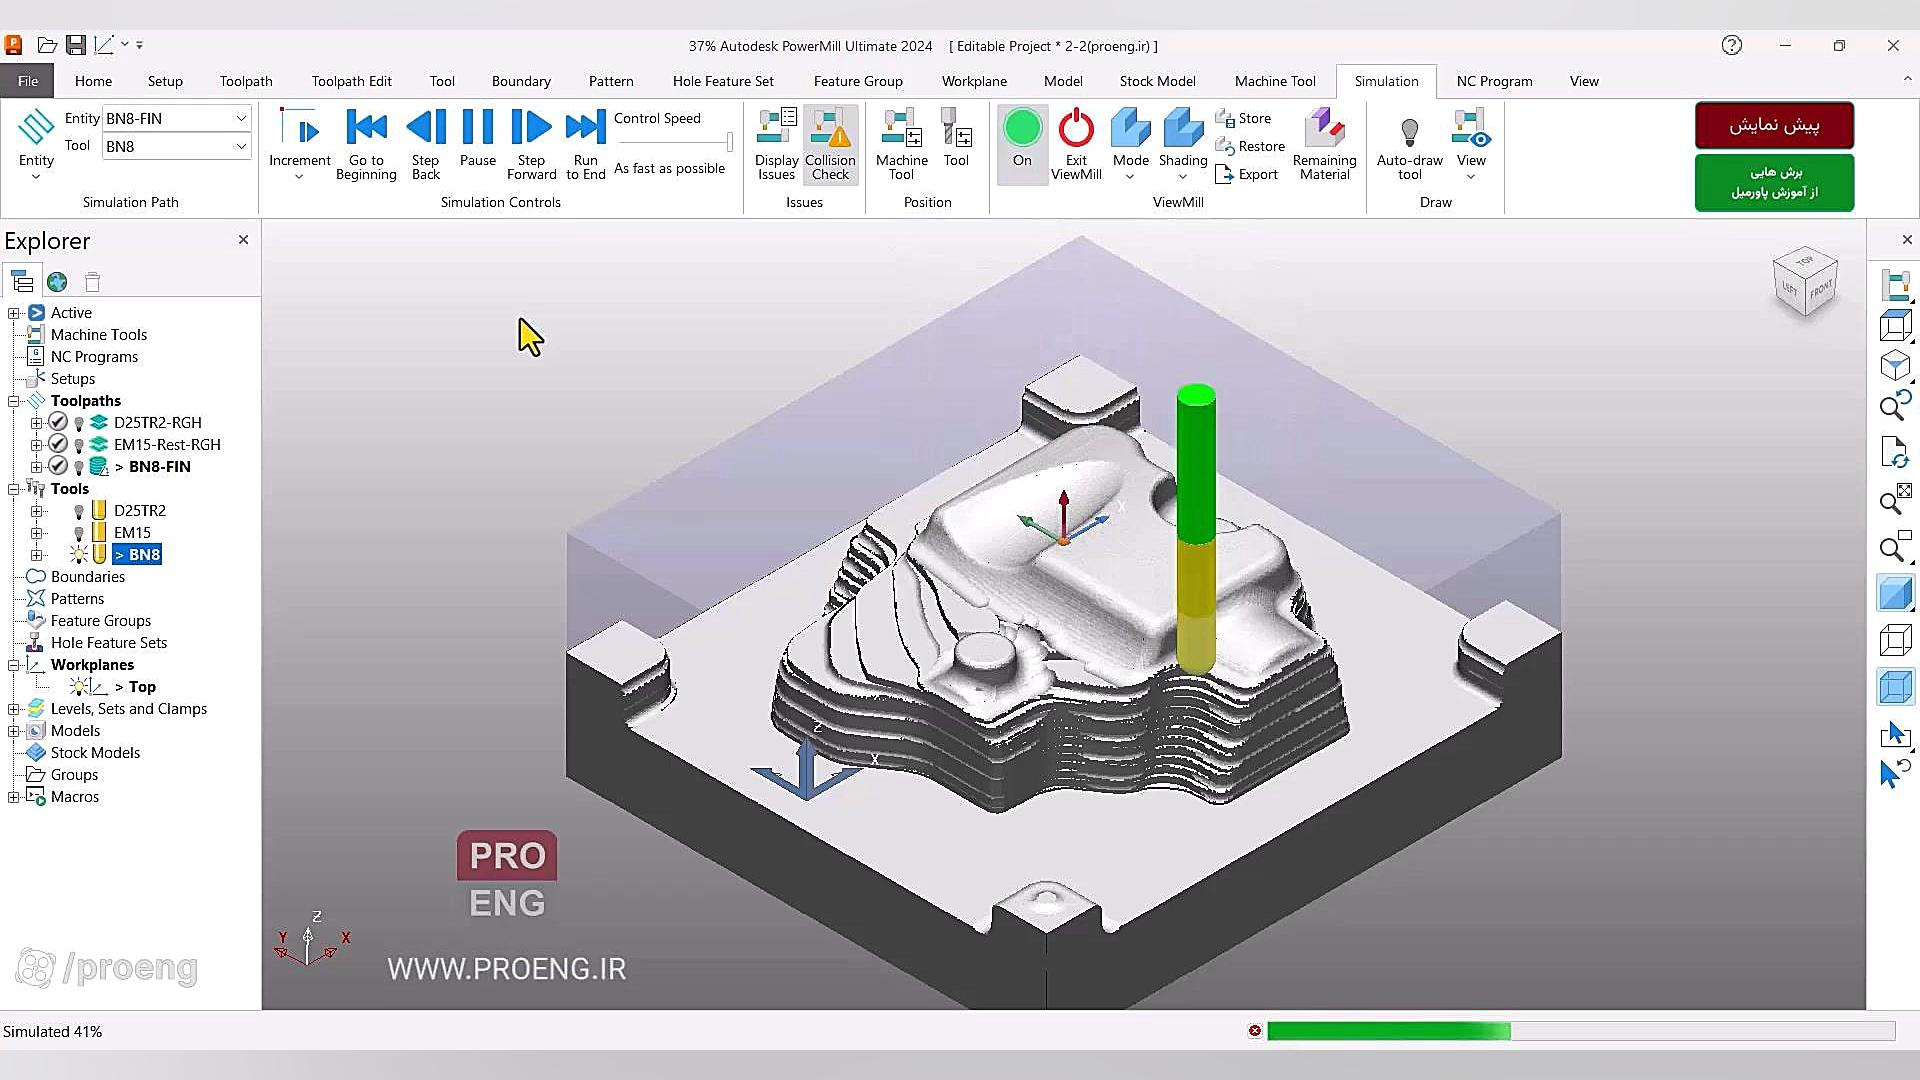
Task: Click Export ViewMill model
Action: pos(1246,174)
